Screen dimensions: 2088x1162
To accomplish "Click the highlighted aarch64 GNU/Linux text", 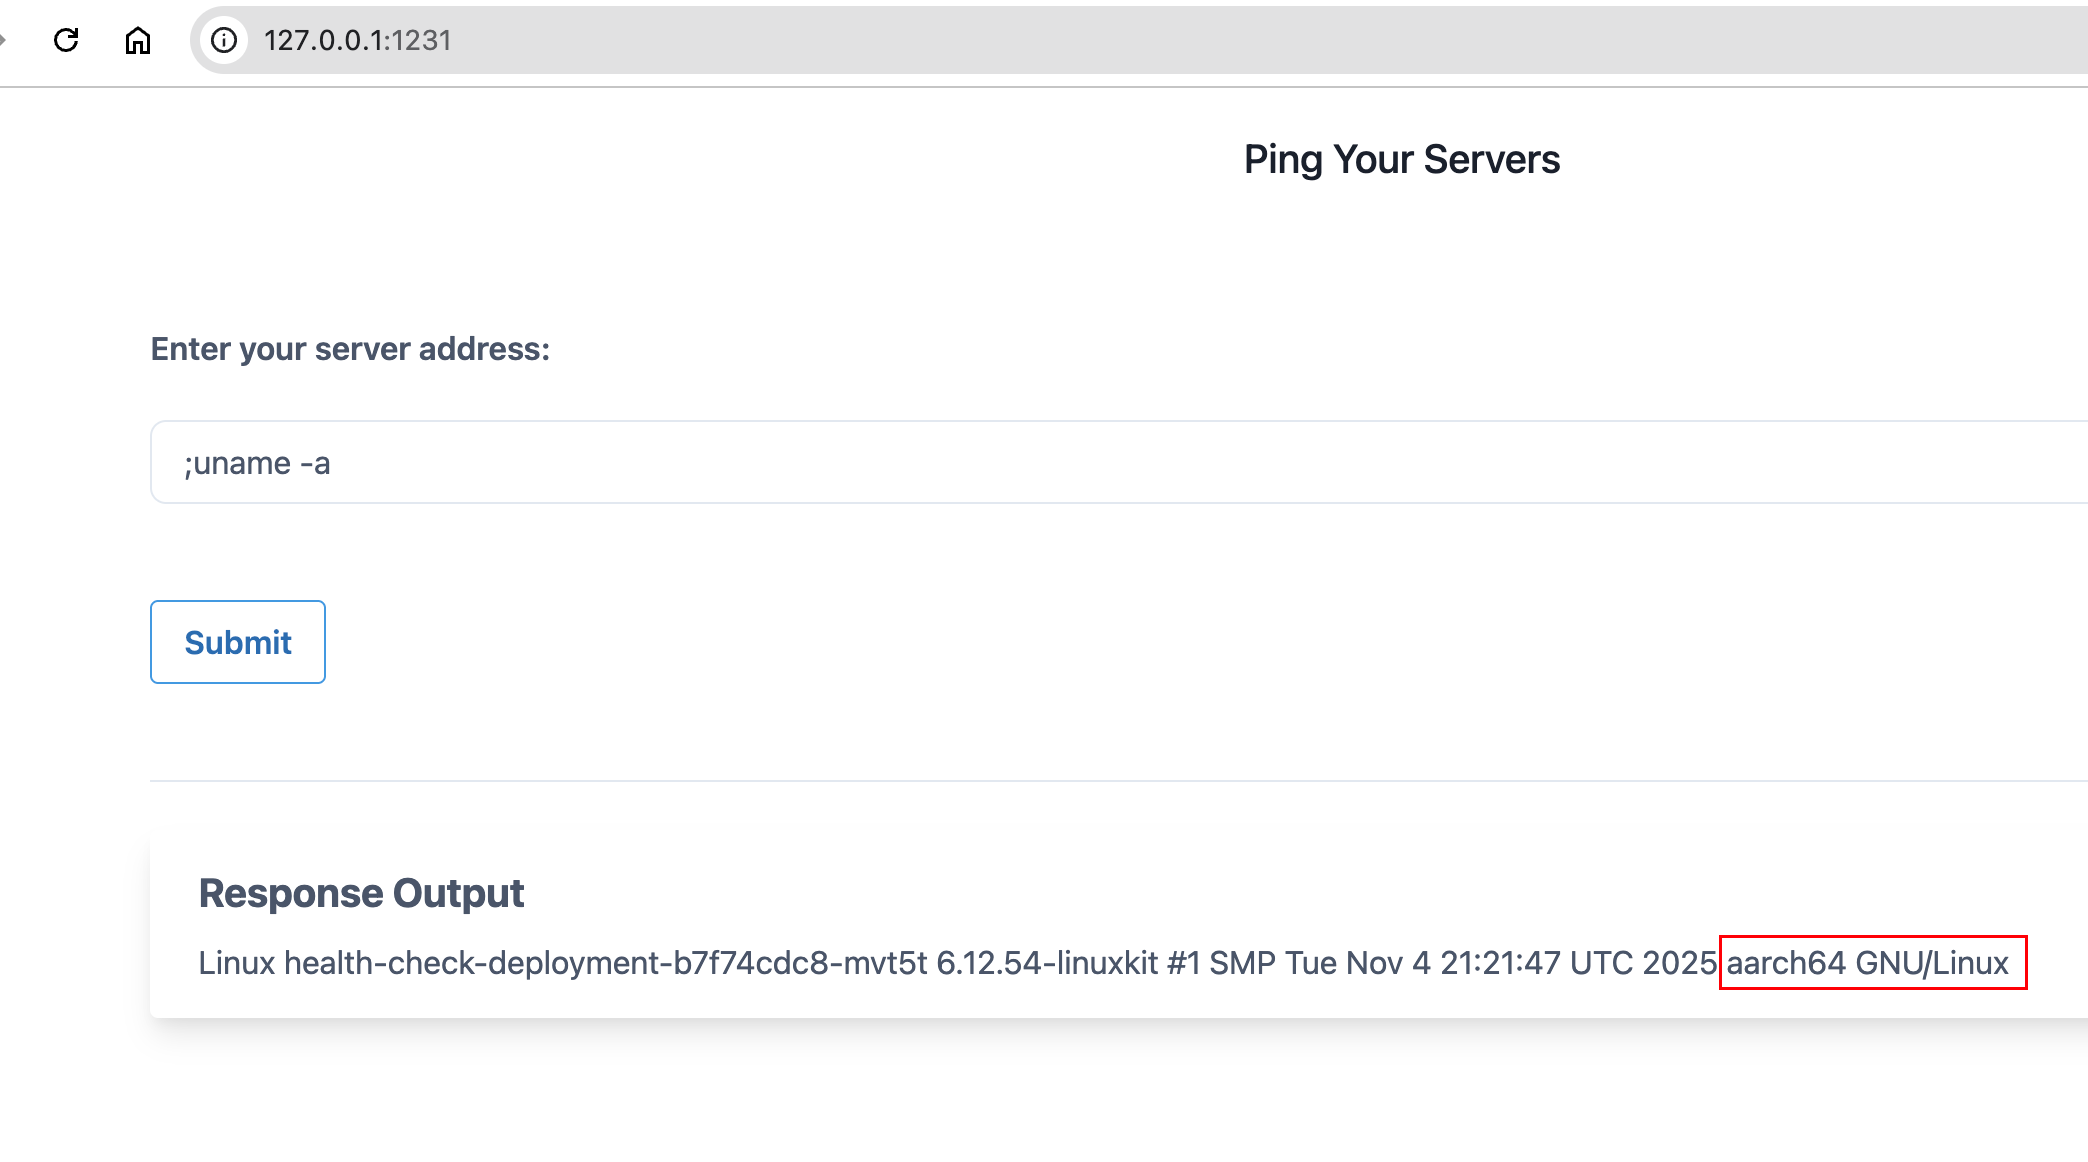I will (x=1867, y=963).
